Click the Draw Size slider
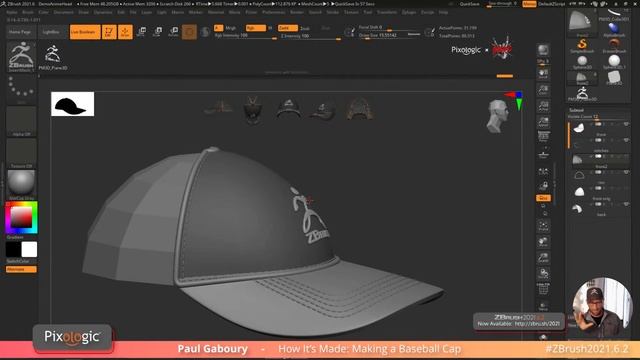The image size is (640, 360). tap(389, 36)
